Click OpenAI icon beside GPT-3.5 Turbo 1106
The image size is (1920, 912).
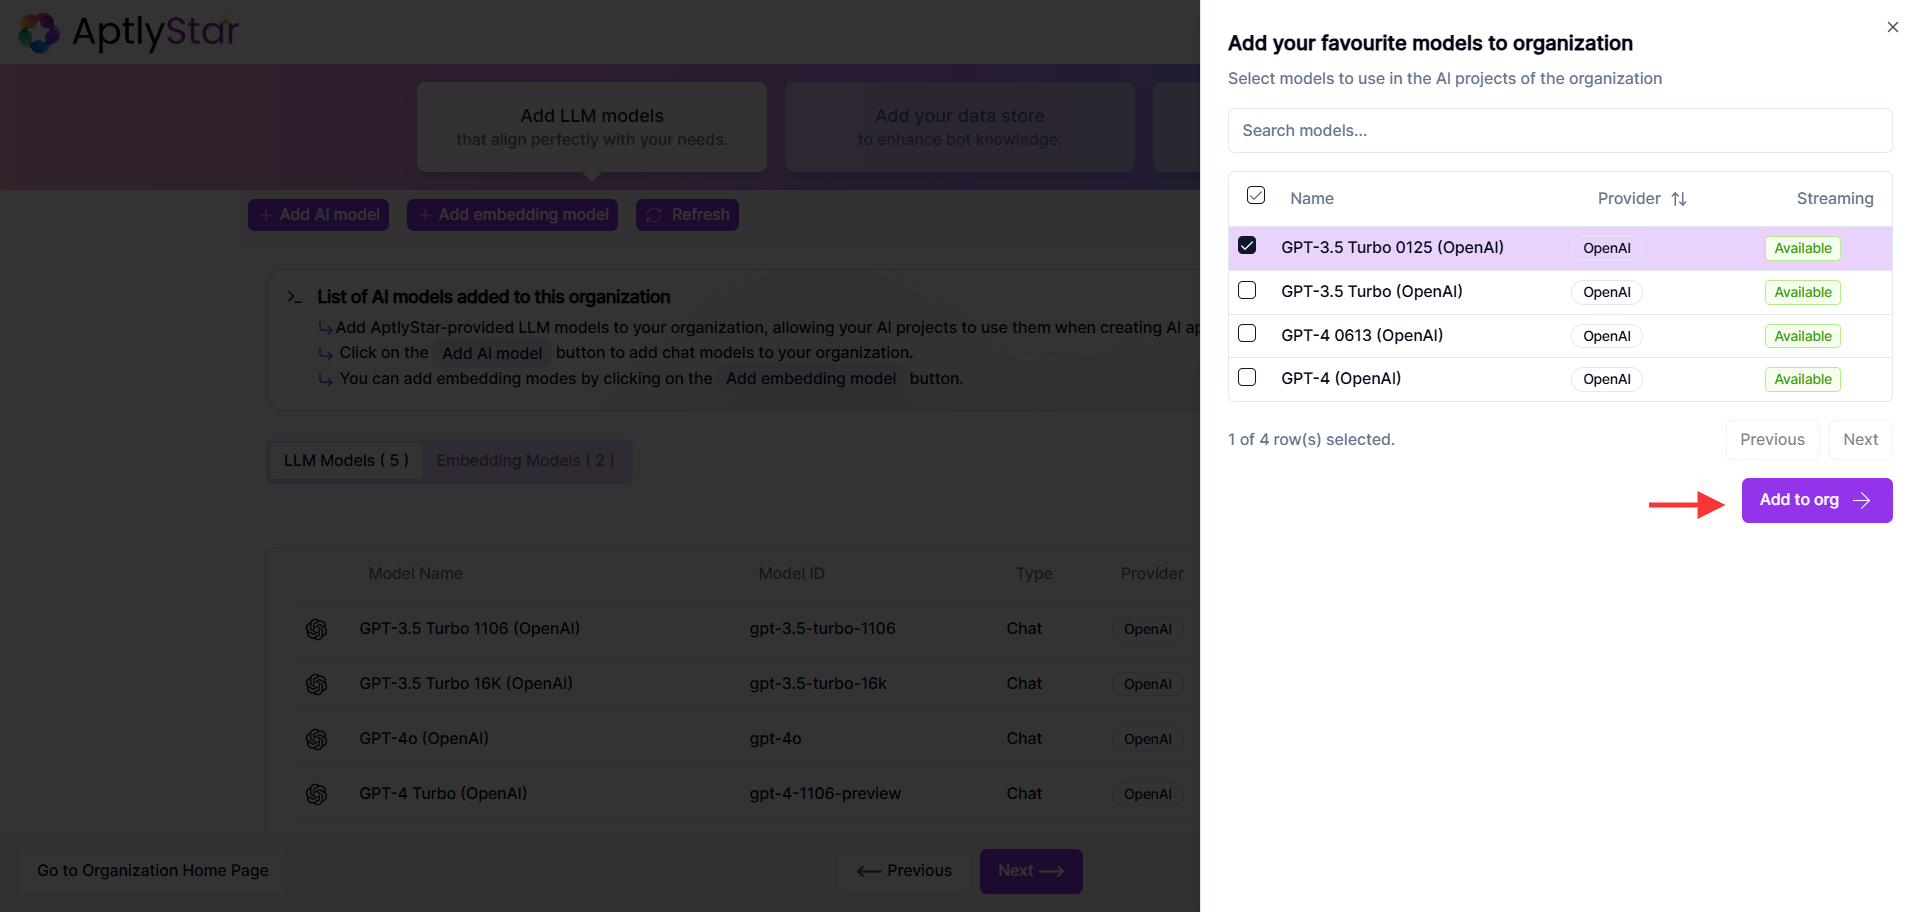coord(317,629)
